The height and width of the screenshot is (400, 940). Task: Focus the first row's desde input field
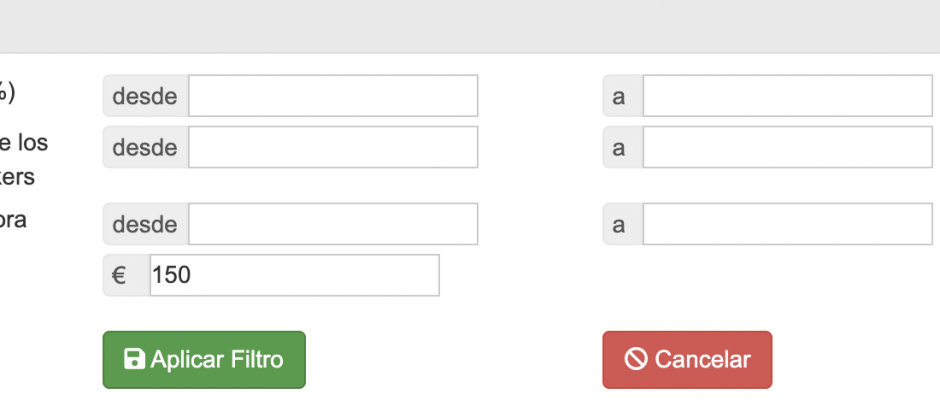333,96
